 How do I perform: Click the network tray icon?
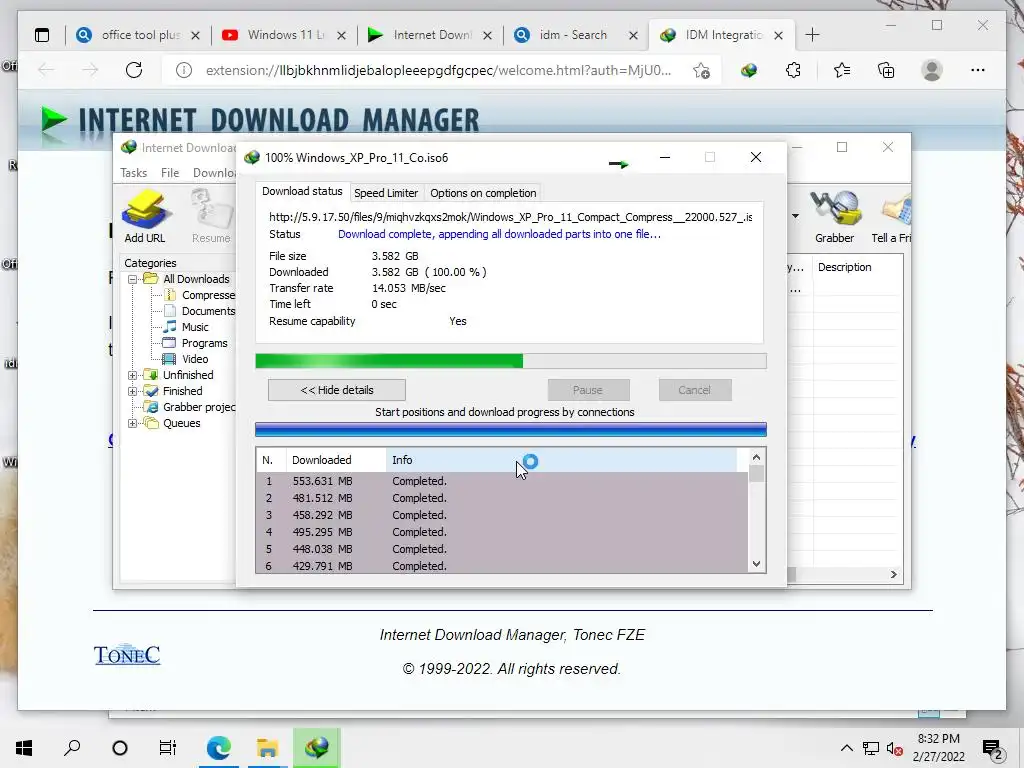[x=871, y=748]
